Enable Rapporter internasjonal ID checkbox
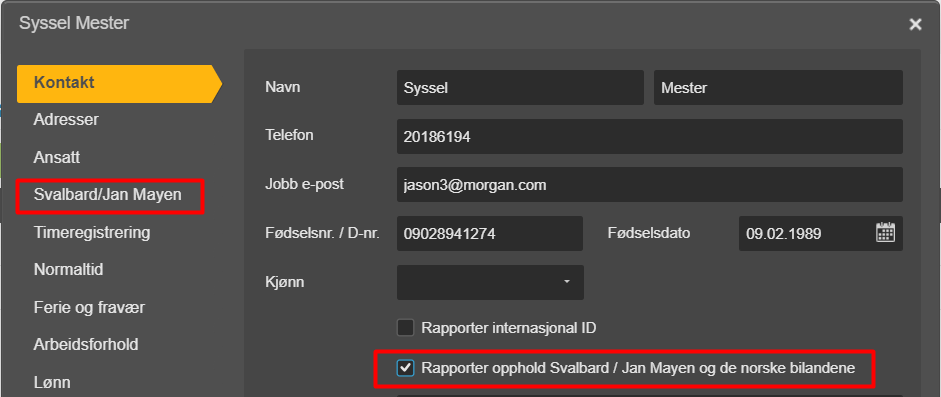 406,328
